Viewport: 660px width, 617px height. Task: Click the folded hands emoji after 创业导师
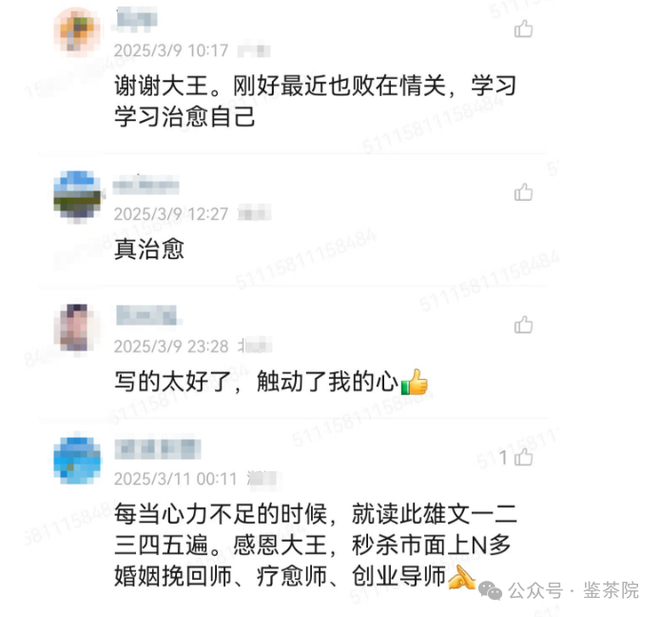461,577
